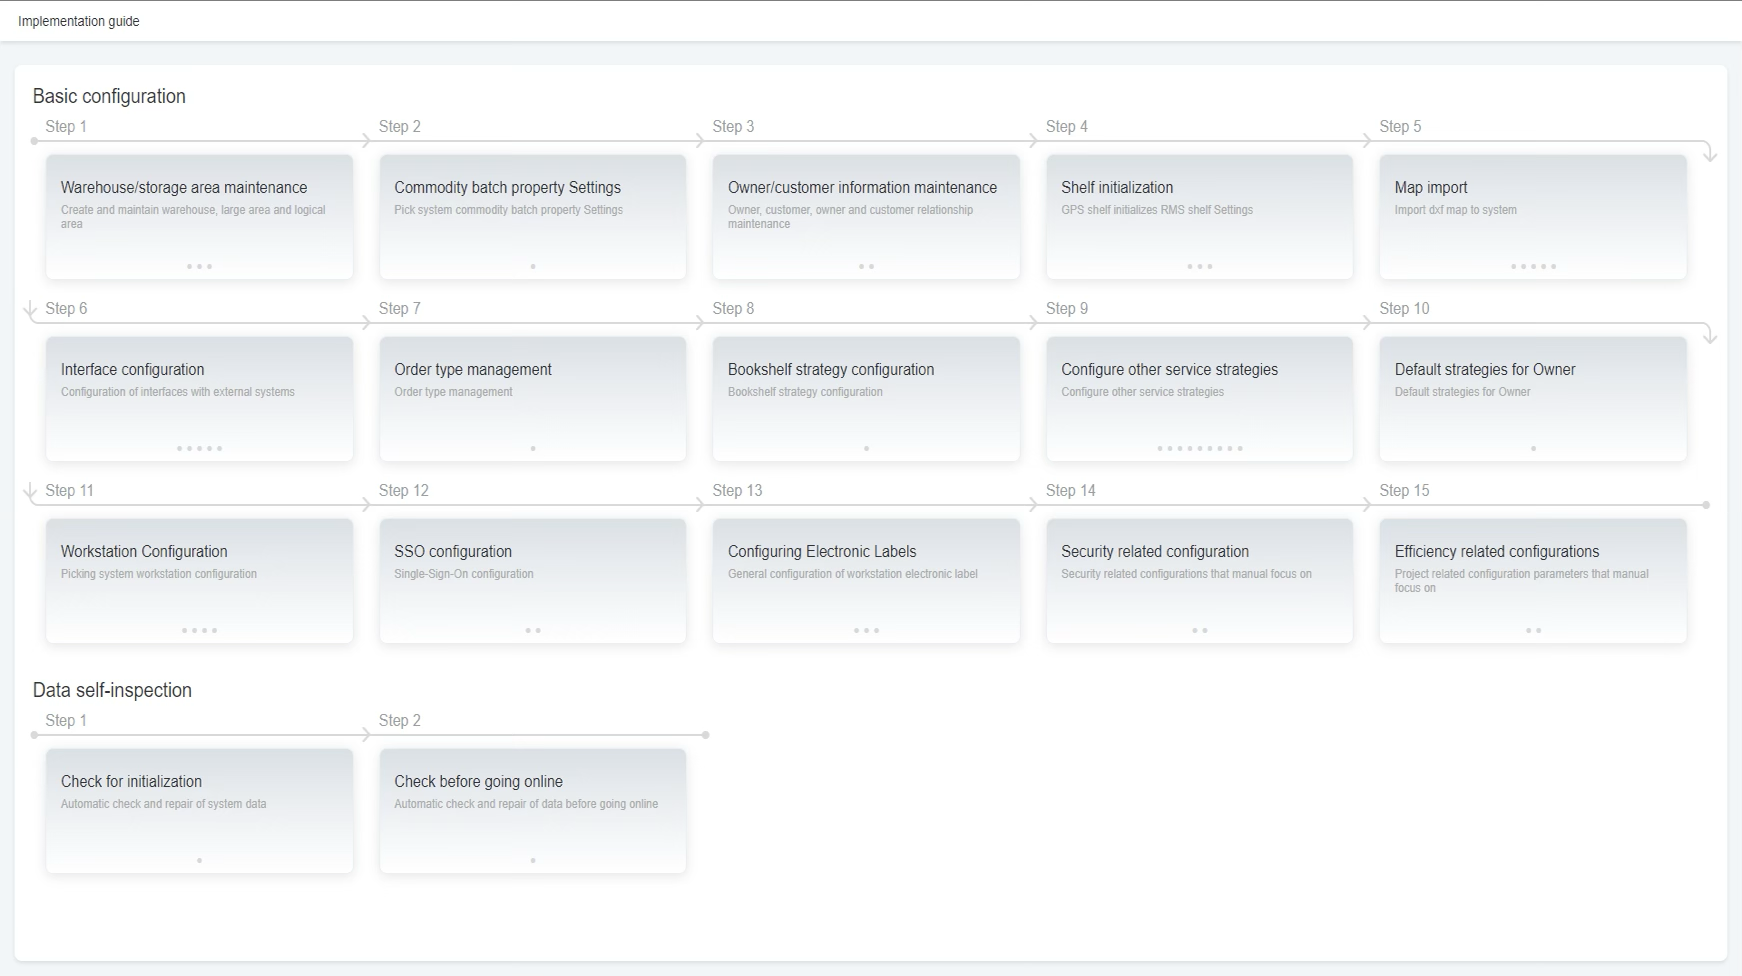Select Owner/customer information maintenance
The height and width of the screenshot is (976, 1742).
pos(866,216)
